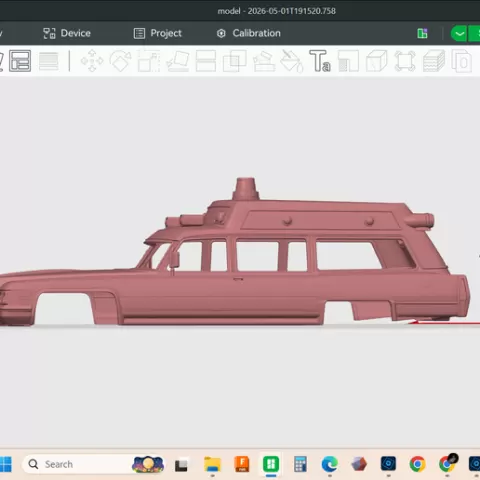Click the green grid icon at top right

point(422,33)
